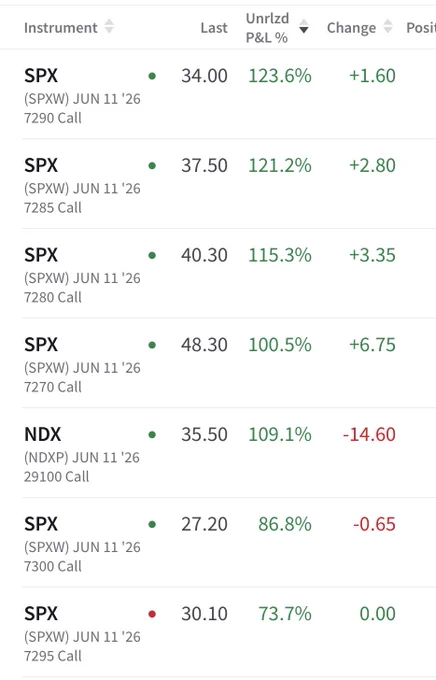
Task: Select the Last column header
Action: (x=214, y=28)
